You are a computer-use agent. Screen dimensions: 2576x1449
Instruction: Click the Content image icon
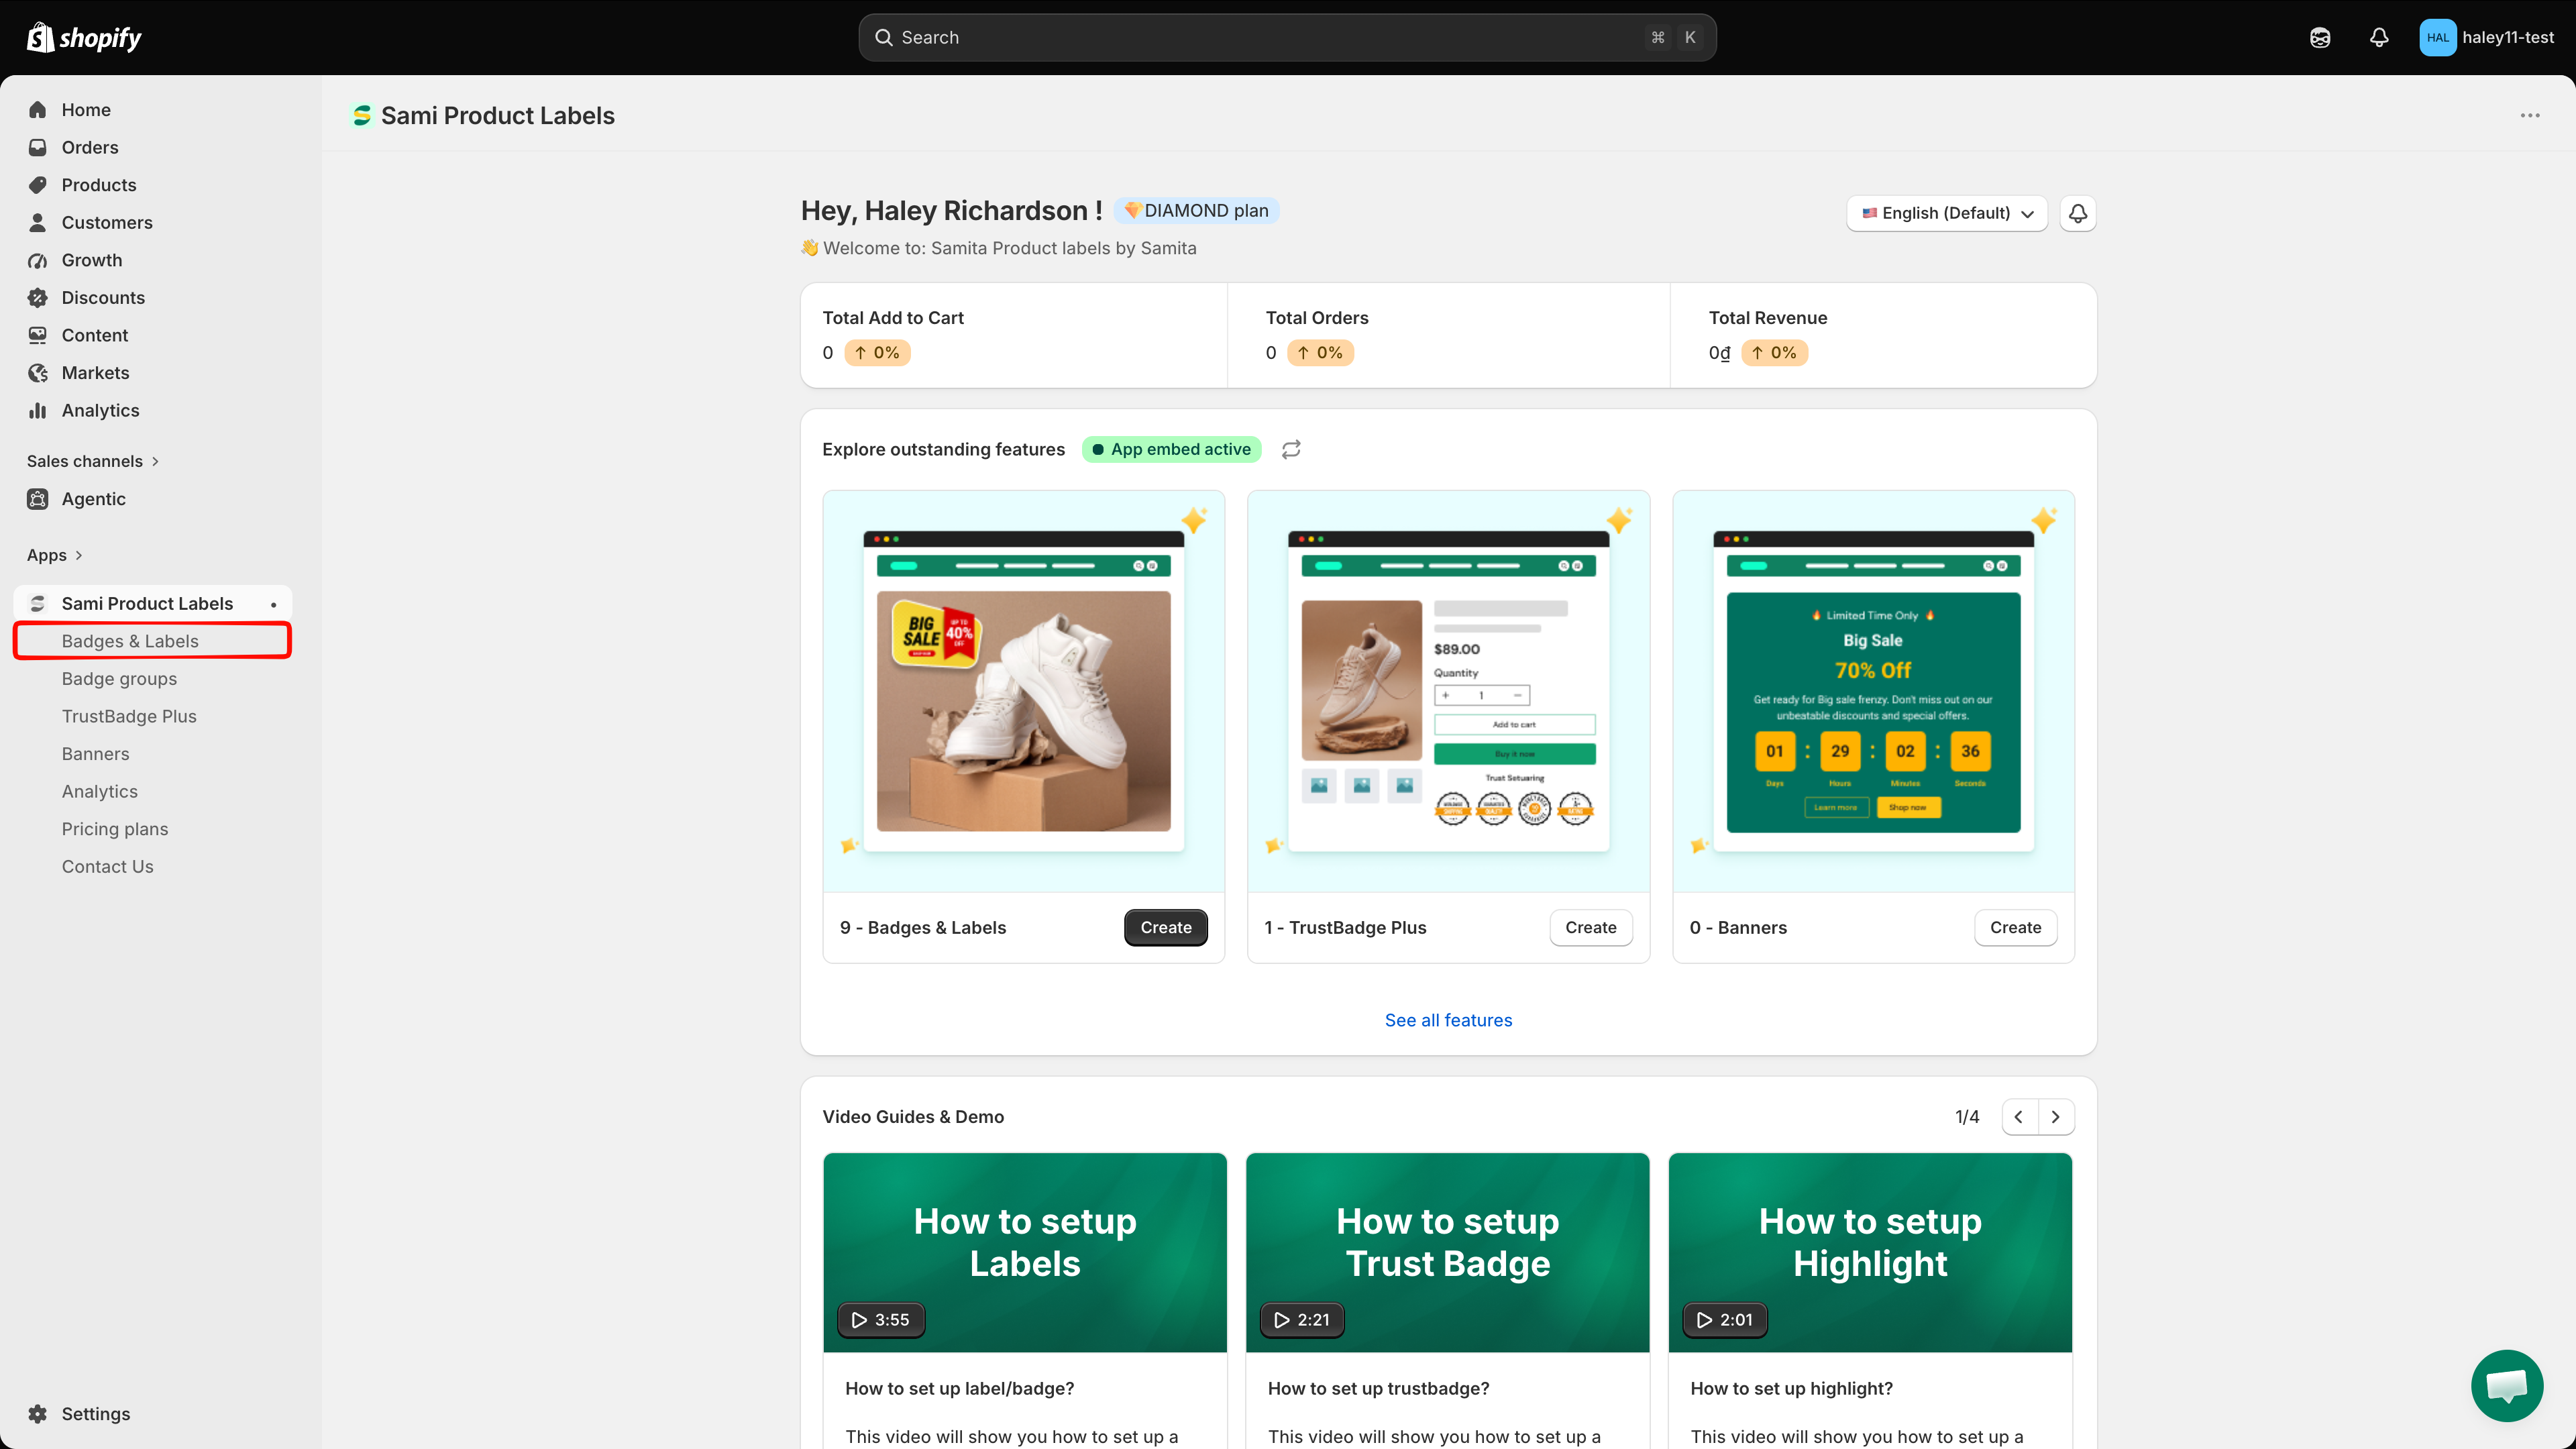coord(38,335)
